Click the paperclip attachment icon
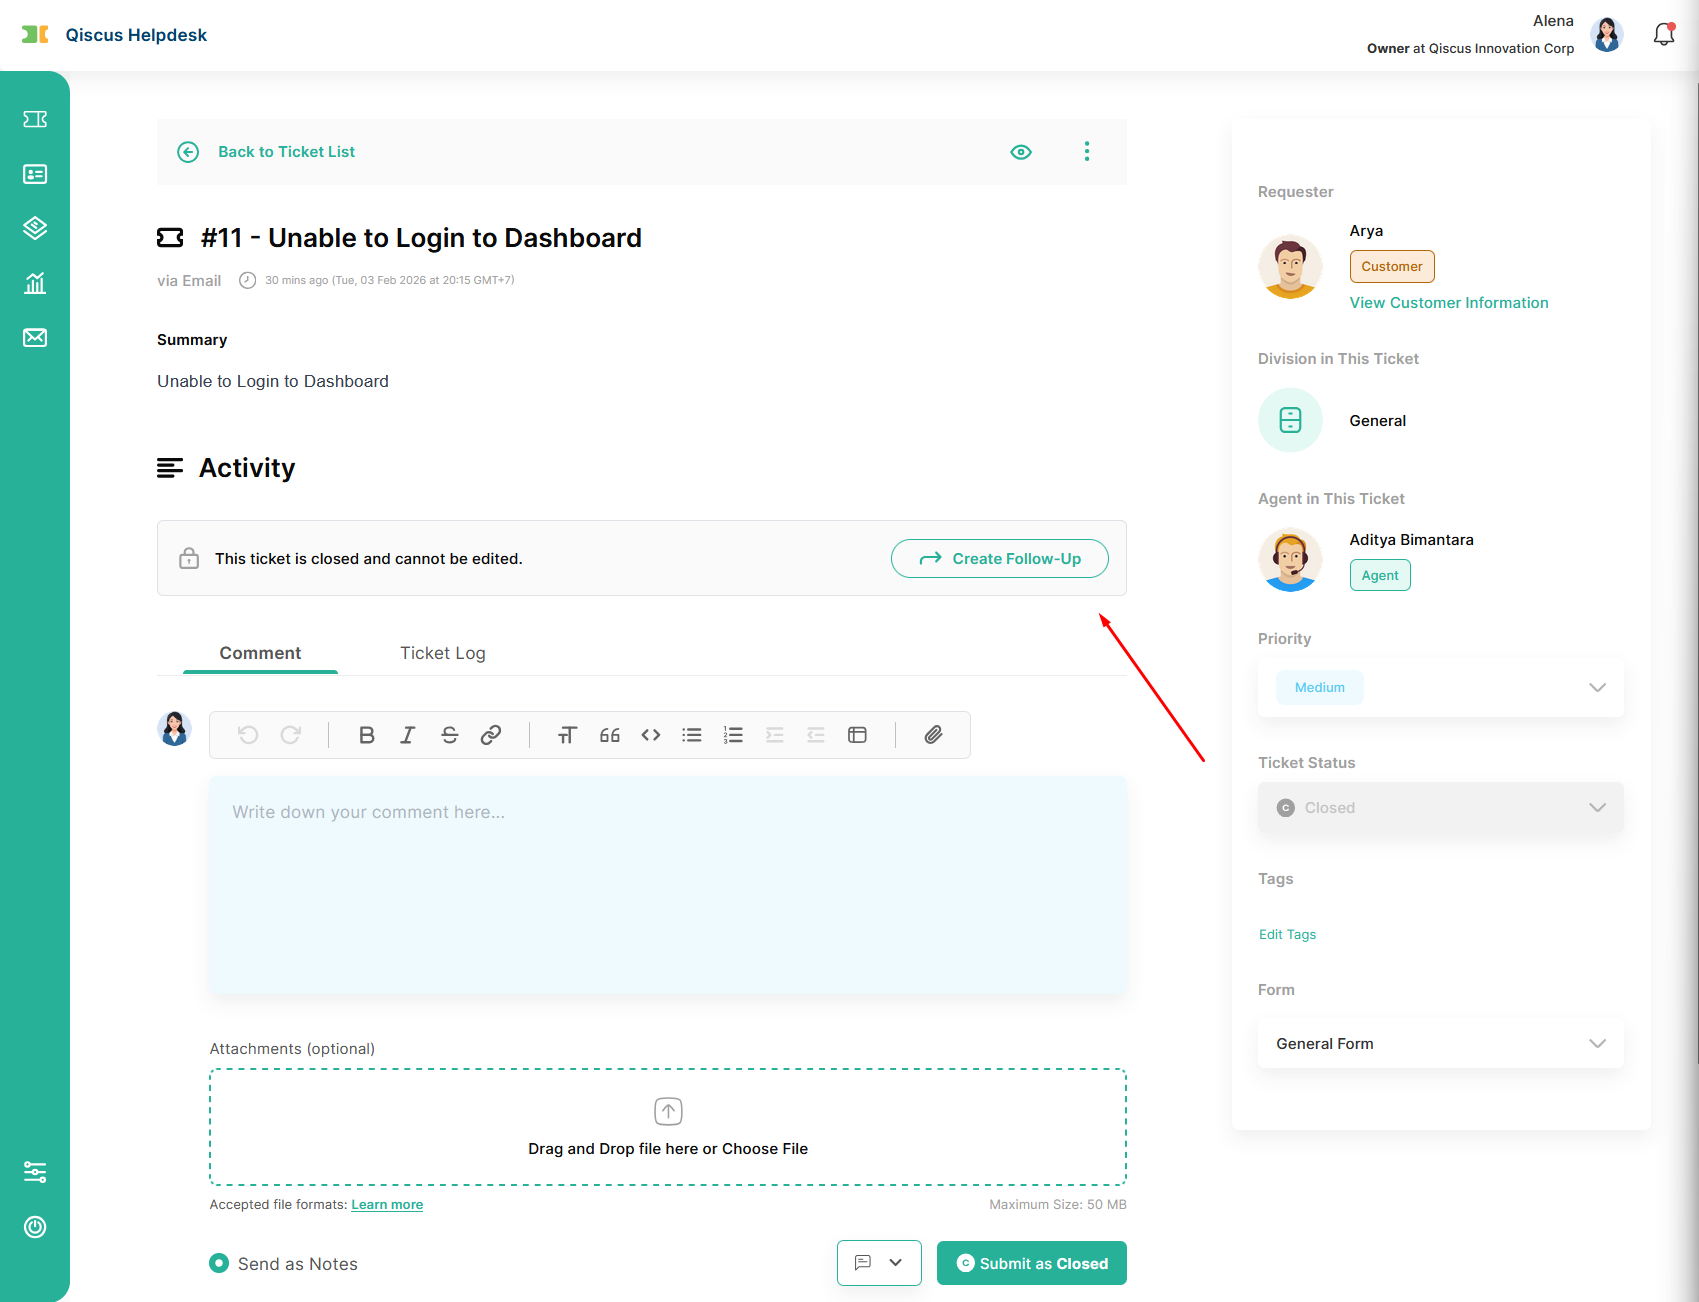The width and height of the screenshot is (1699, 1302). pyautogui.click(x=933, y=735)
